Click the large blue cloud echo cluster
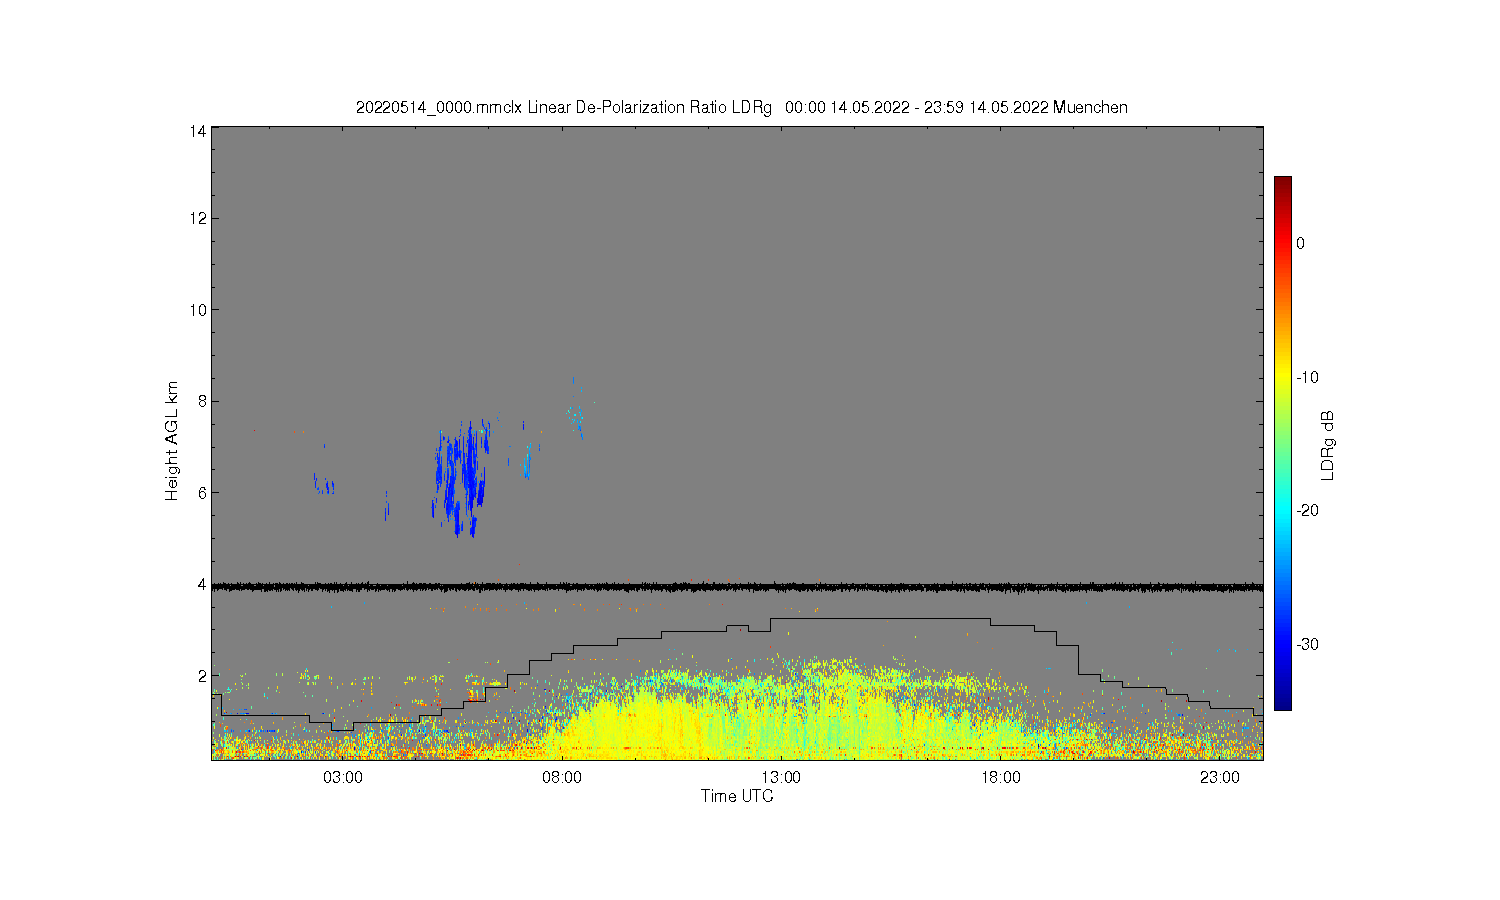Screen dimensions: 1500x900 463,478
